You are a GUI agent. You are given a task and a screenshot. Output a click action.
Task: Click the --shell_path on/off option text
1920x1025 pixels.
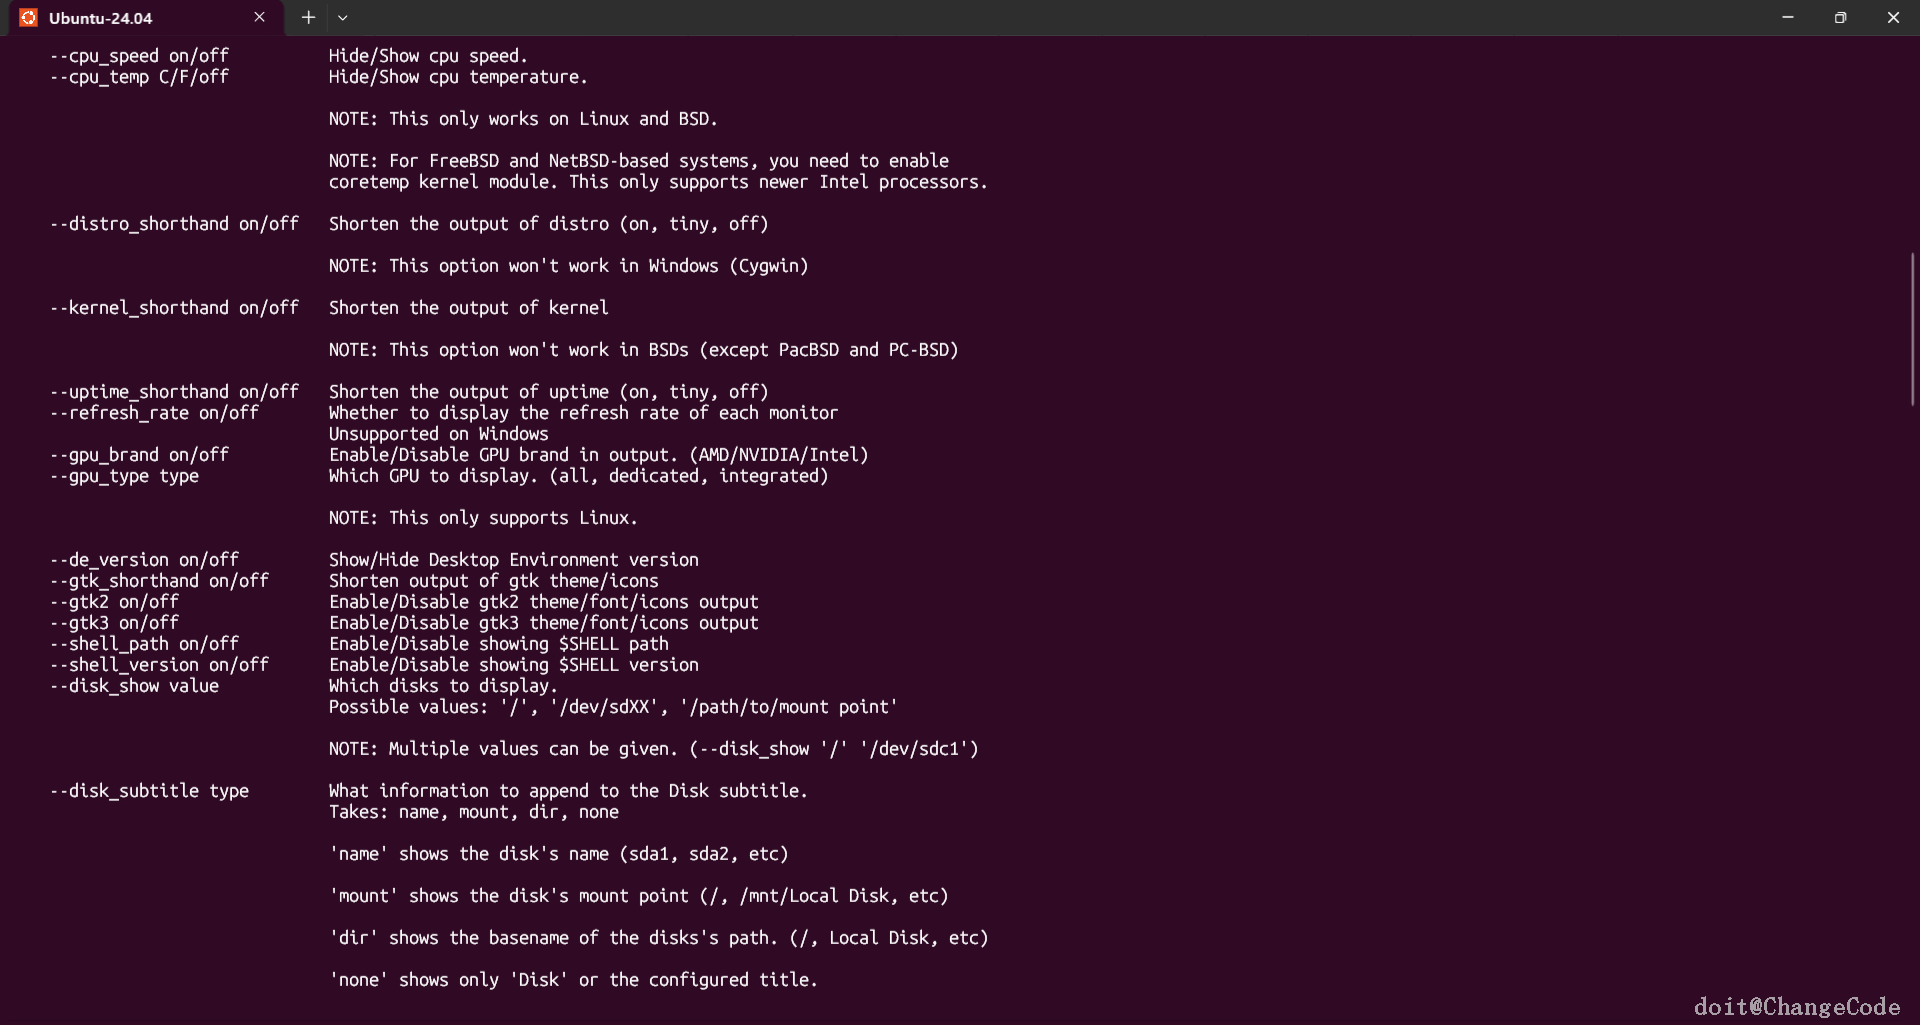[144, 644]
